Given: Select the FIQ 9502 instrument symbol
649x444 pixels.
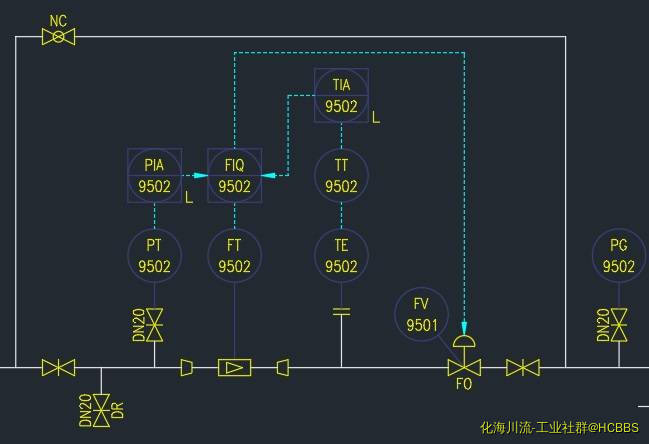Looking at the screenshot, I should coord(234,175).
